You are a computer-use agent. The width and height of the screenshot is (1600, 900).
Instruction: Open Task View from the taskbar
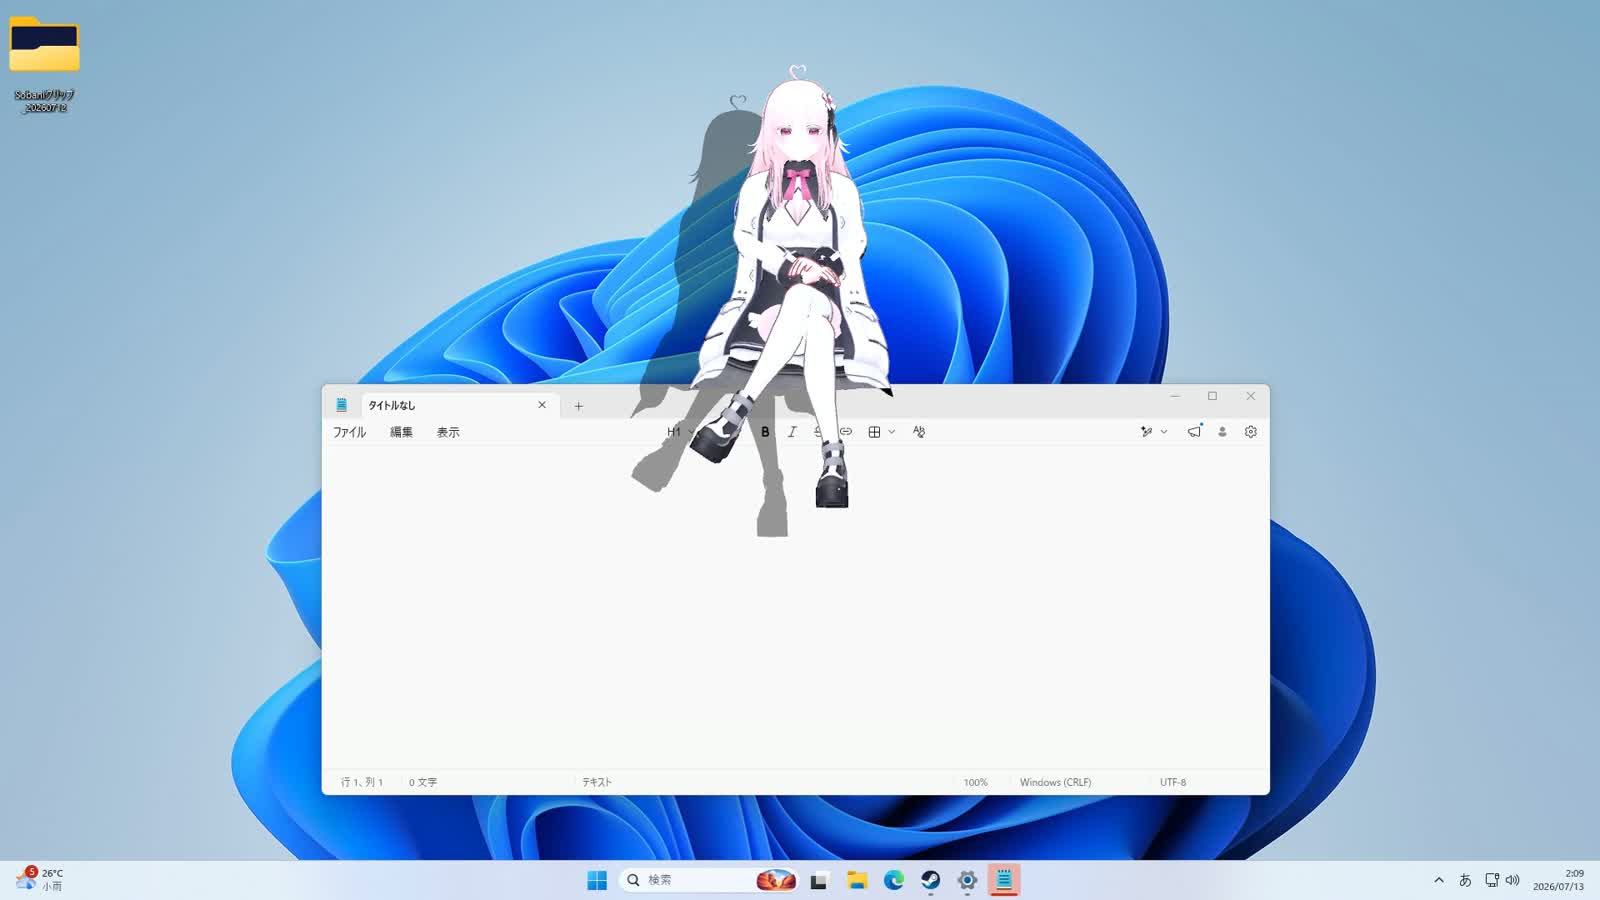(x=819, y=880)
